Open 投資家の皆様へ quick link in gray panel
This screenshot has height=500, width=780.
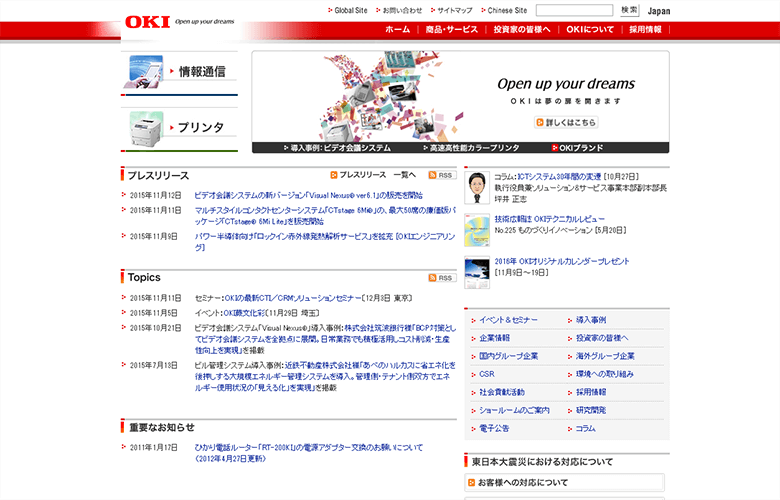602,338
